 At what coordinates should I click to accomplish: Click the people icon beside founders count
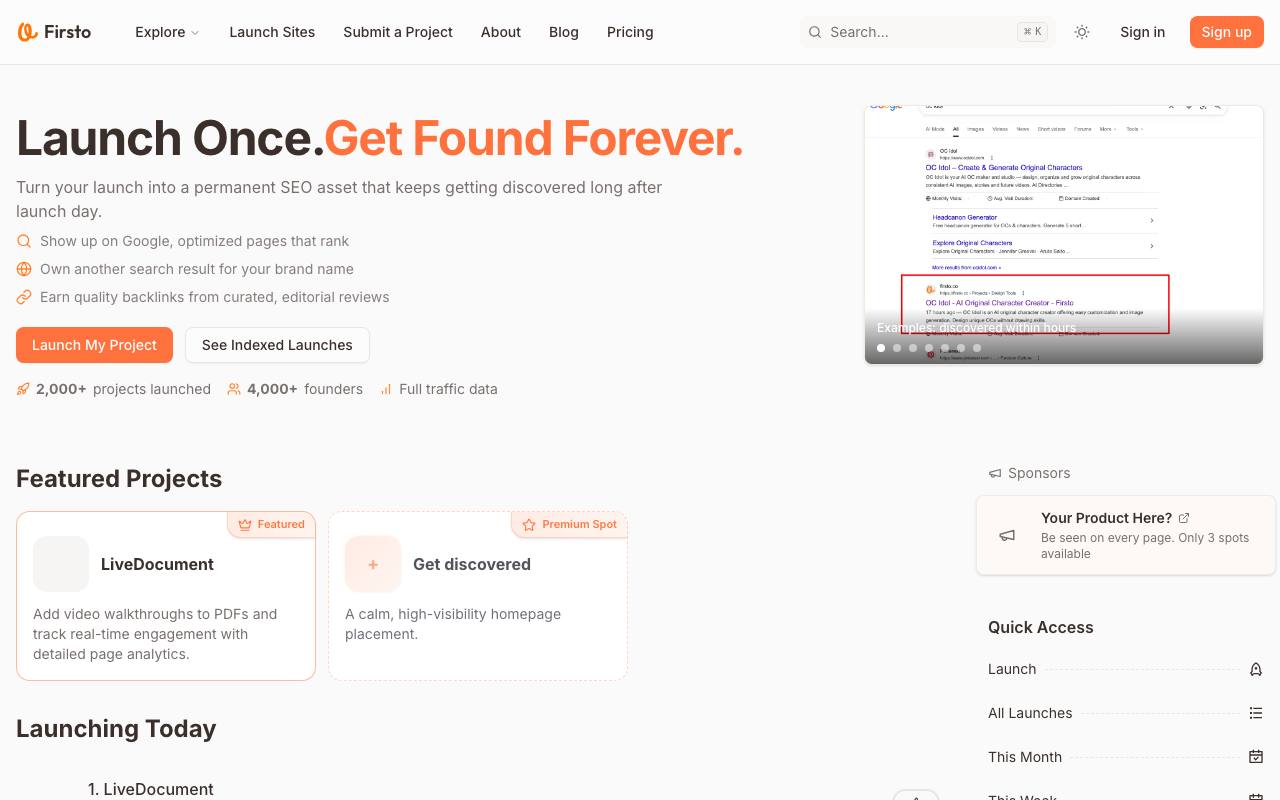pos(234,389)
